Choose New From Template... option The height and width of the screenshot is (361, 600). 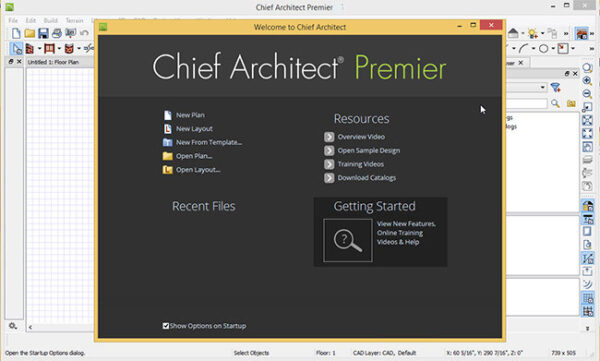pos(209,142)
